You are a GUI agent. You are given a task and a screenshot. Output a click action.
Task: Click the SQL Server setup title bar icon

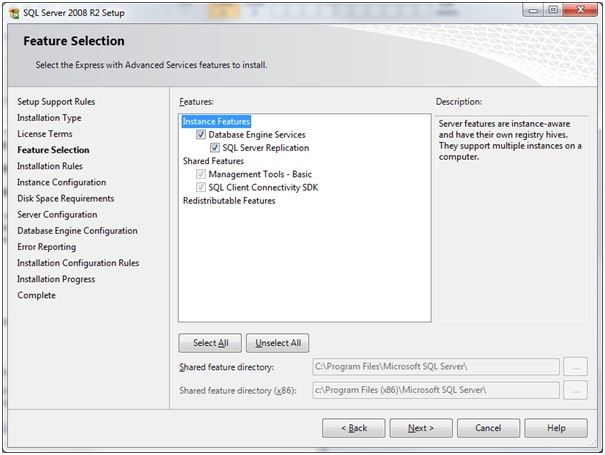pyautogui.click(x=14, y=13)
